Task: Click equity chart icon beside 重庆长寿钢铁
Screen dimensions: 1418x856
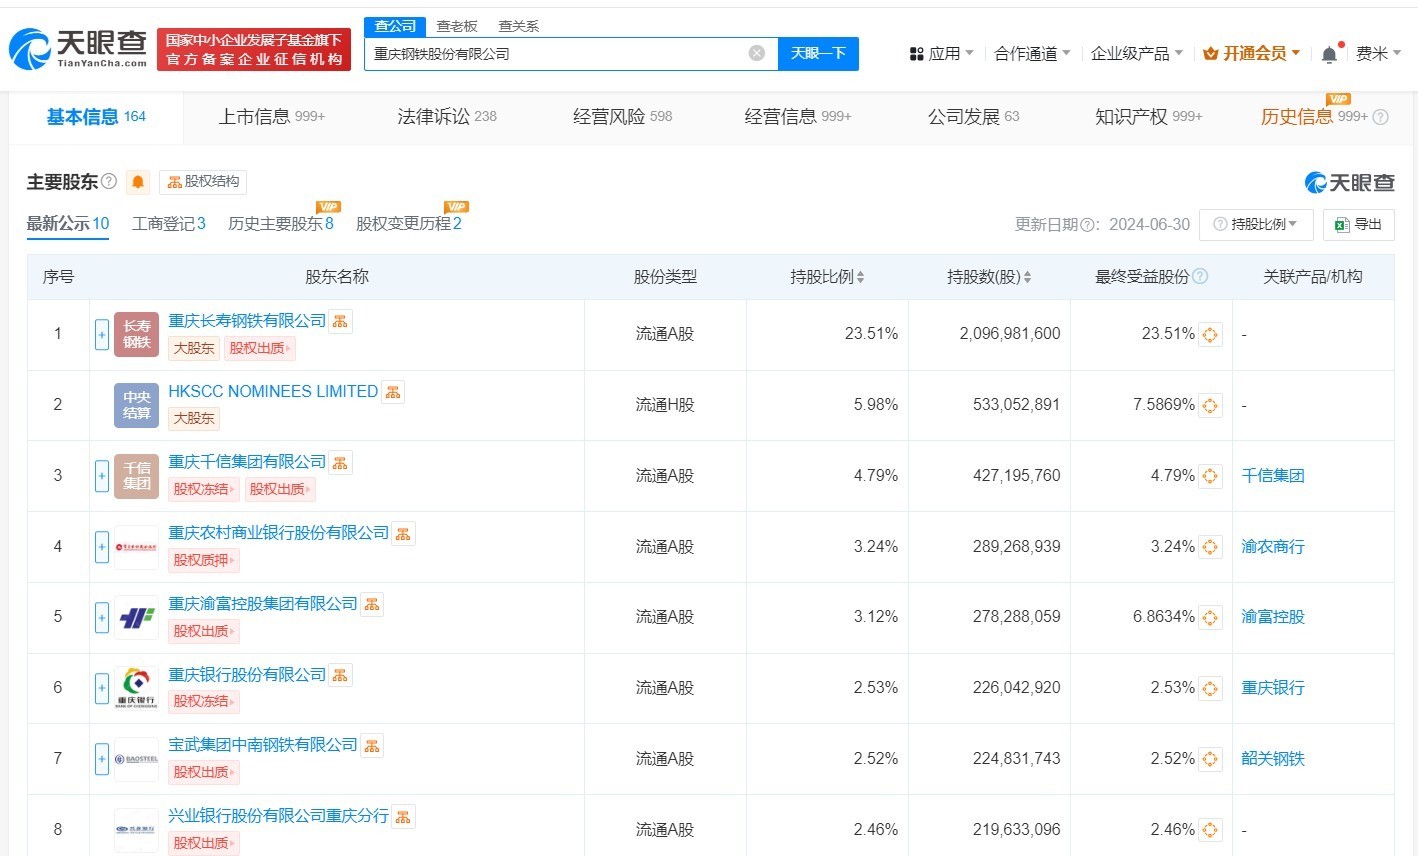Action: [340, 321]
